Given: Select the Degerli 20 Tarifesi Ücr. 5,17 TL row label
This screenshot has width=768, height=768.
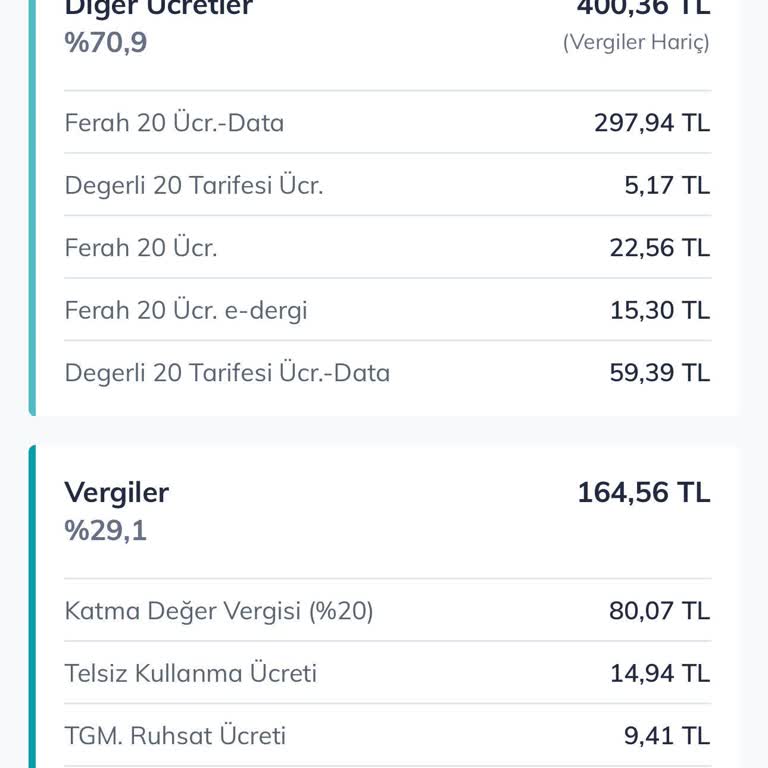Looking at the screenshot, I should 193,185.
